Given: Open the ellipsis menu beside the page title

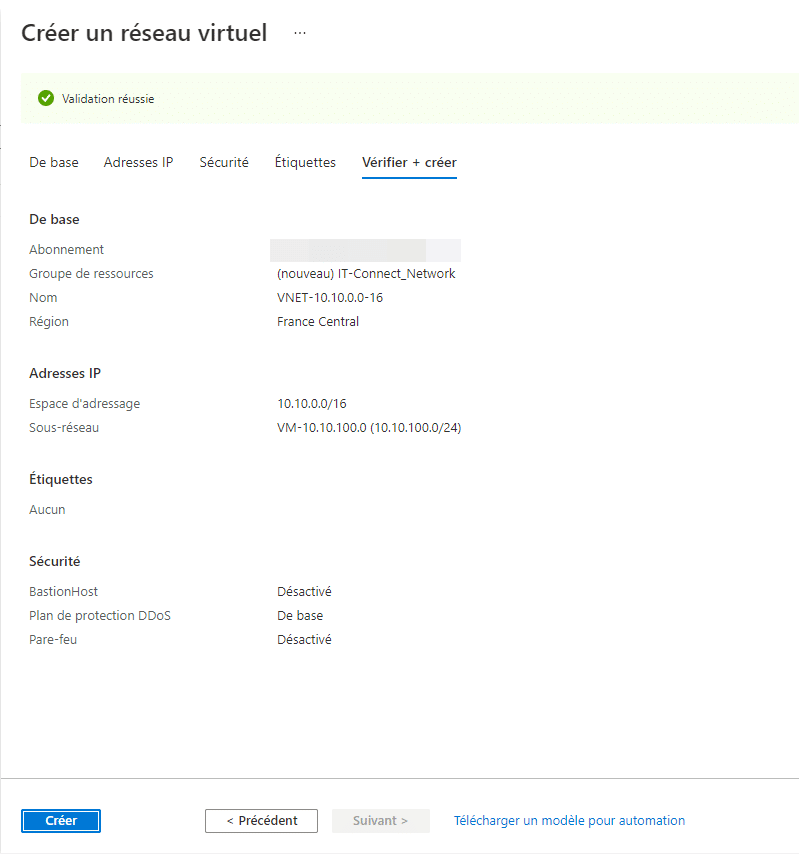Looking at the screenshot, I should [x=300, y=33].
